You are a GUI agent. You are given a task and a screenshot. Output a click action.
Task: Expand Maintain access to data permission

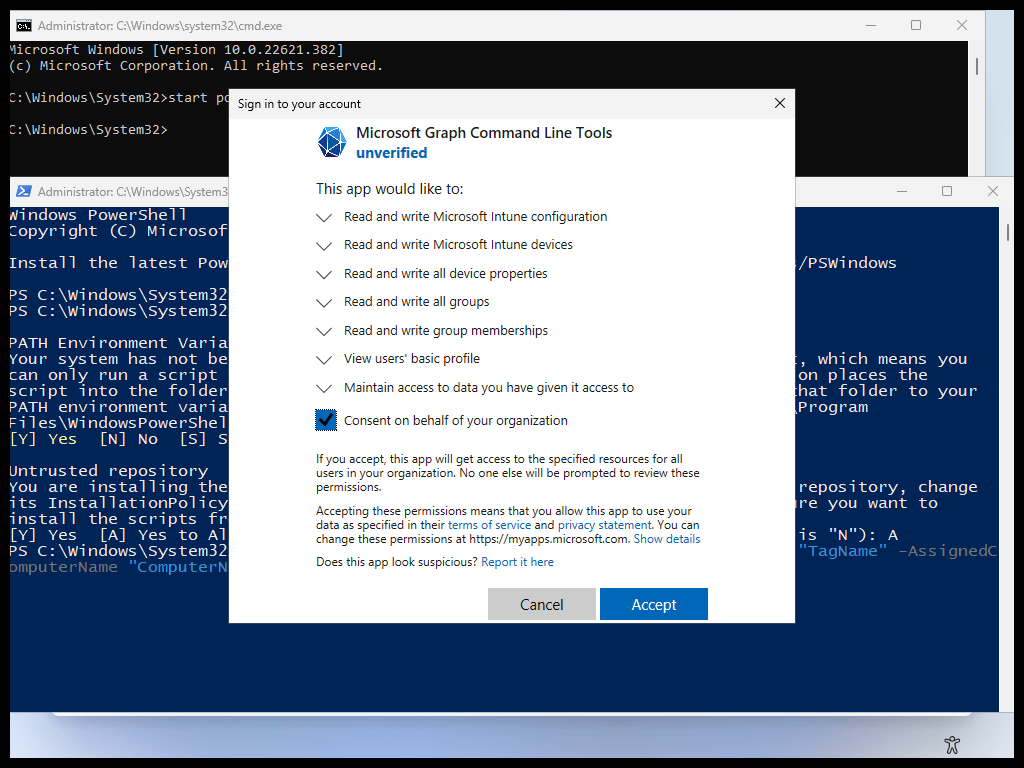click(323, 388)
